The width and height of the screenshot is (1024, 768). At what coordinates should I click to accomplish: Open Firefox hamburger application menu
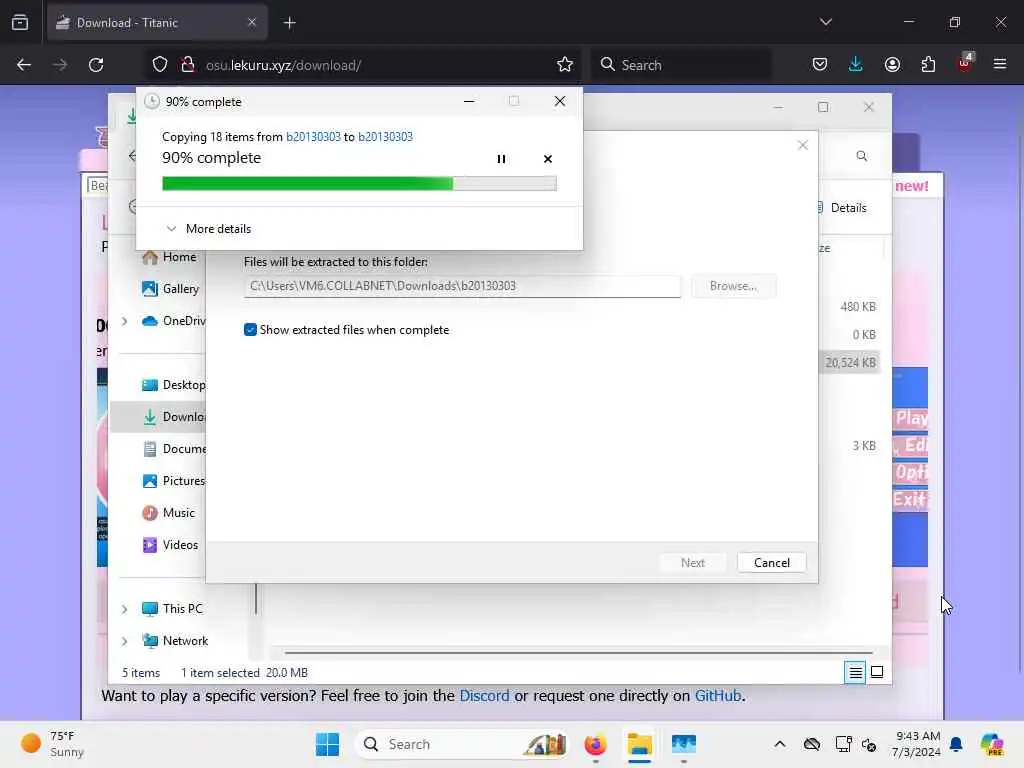tap(999, 65)
